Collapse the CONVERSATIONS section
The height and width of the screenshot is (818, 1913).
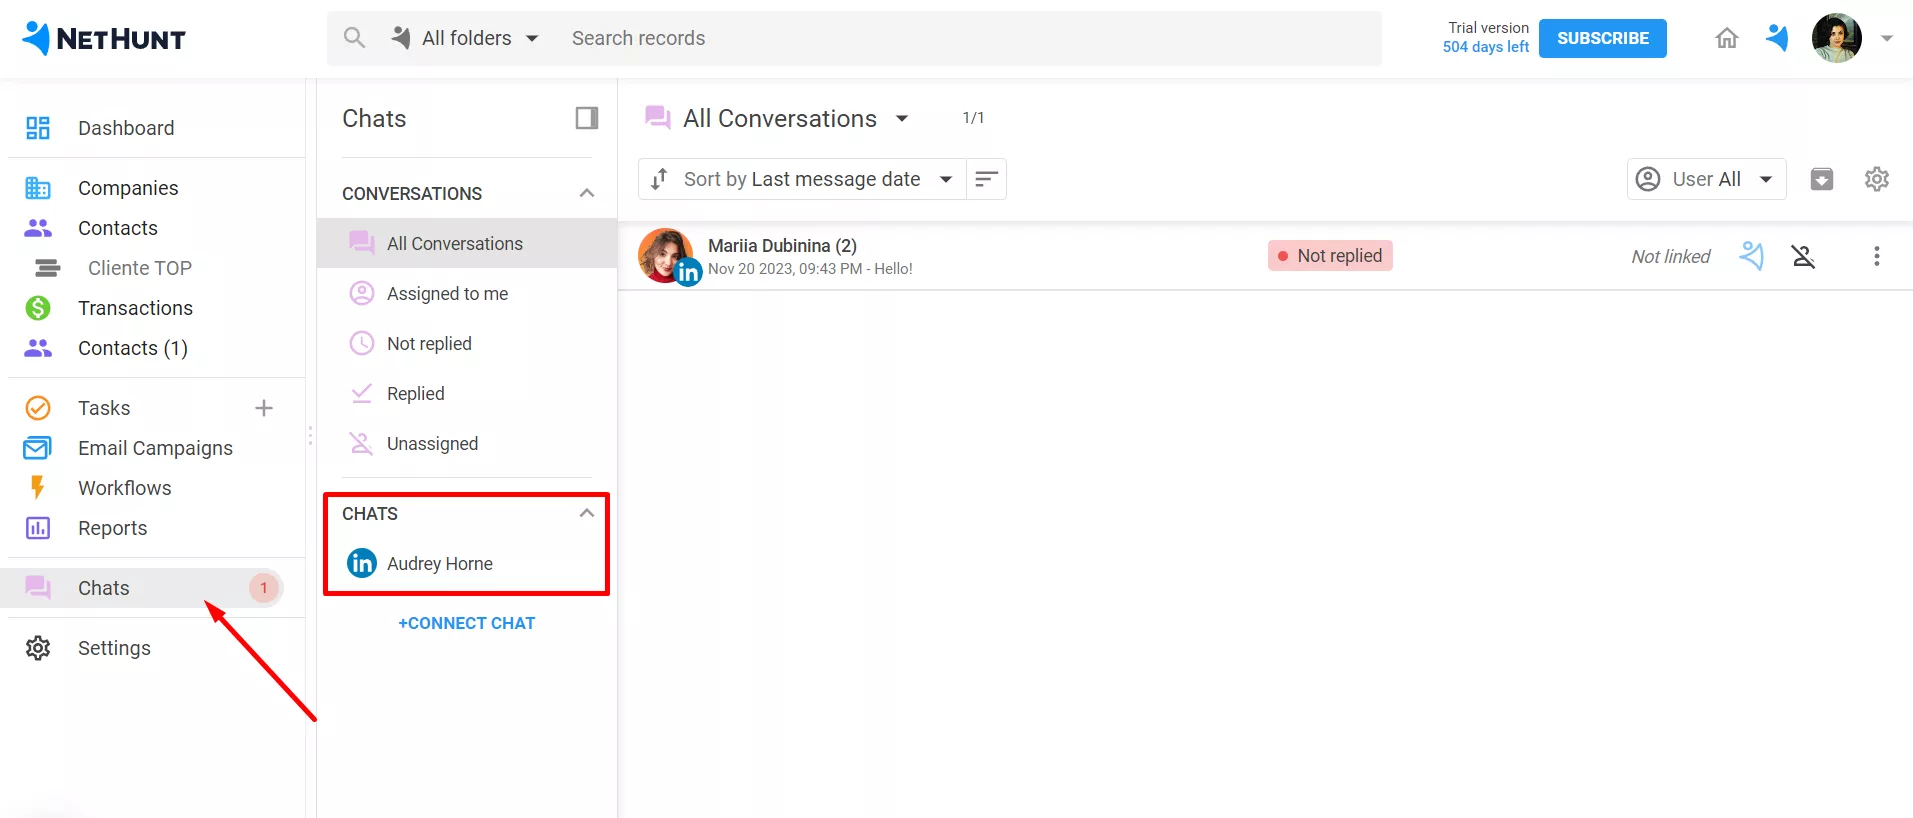coord(587,193)
